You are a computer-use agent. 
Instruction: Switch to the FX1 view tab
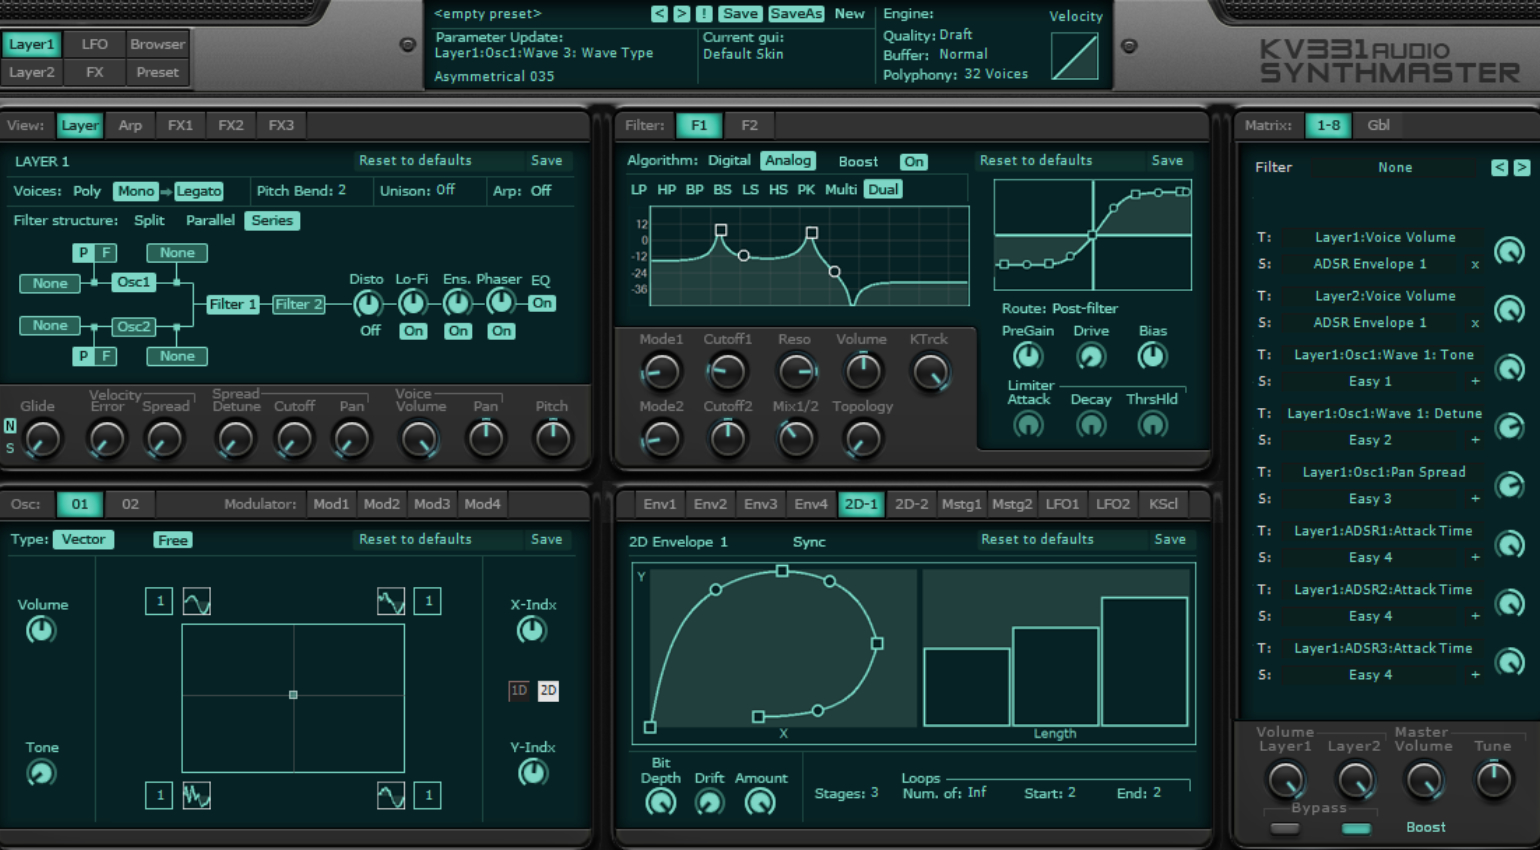(180, 125)
